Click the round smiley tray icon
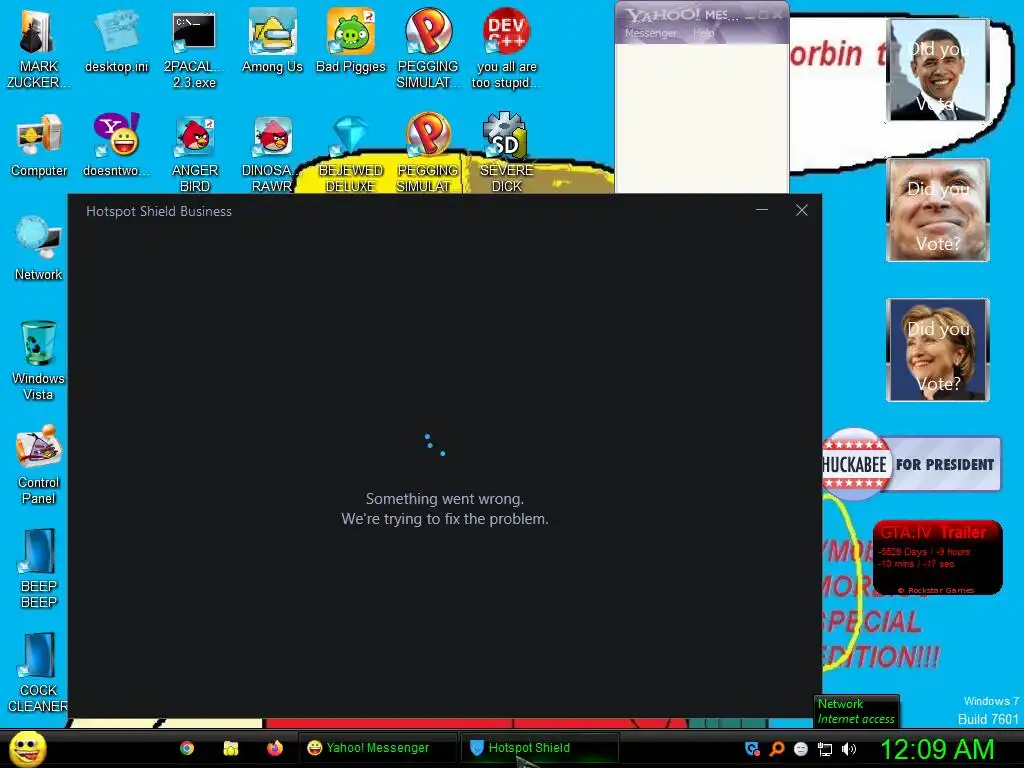The height and width of the screenshot is (768, 1024). pos(801,749)
